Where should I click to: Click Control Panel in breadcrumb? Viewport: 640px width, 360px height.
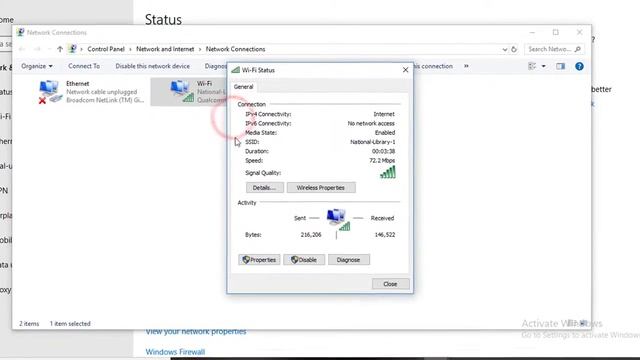tap(106, 49)
